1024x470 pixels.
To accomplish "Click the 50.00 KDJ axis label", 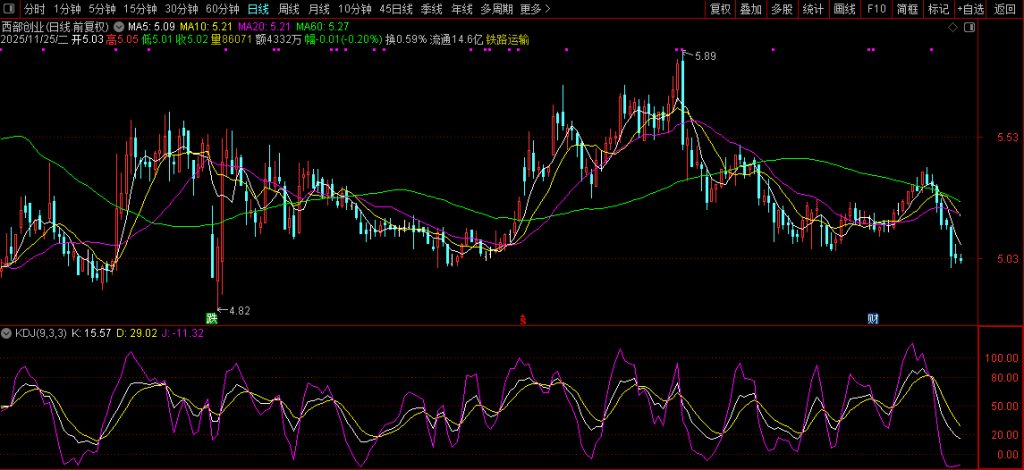I will pyautogui.click(x=1006, y=406).
